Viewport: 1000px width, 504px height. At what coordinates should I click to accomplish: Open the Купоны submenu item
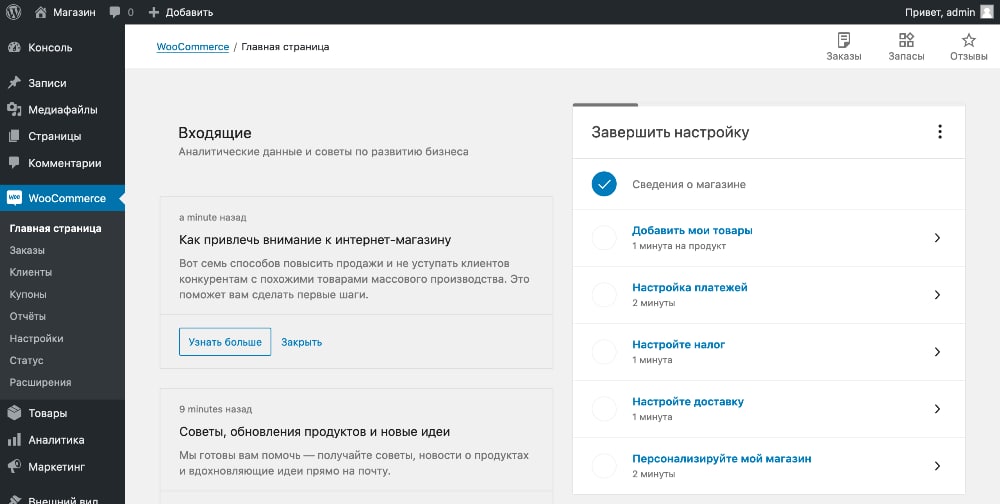coord(28,295)
